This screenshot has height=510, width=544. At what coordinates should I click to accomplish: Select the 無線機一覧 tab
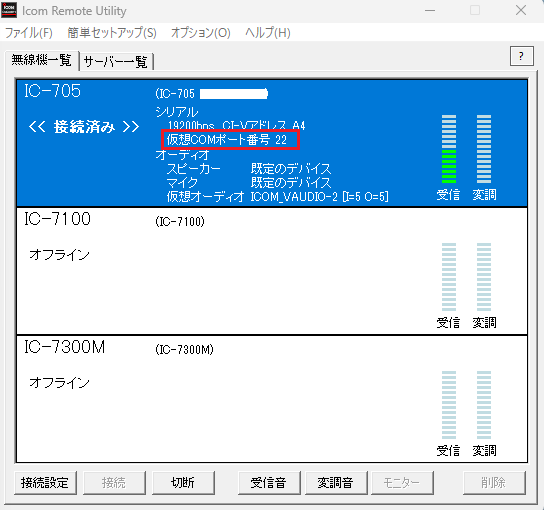tap(42, 60)
